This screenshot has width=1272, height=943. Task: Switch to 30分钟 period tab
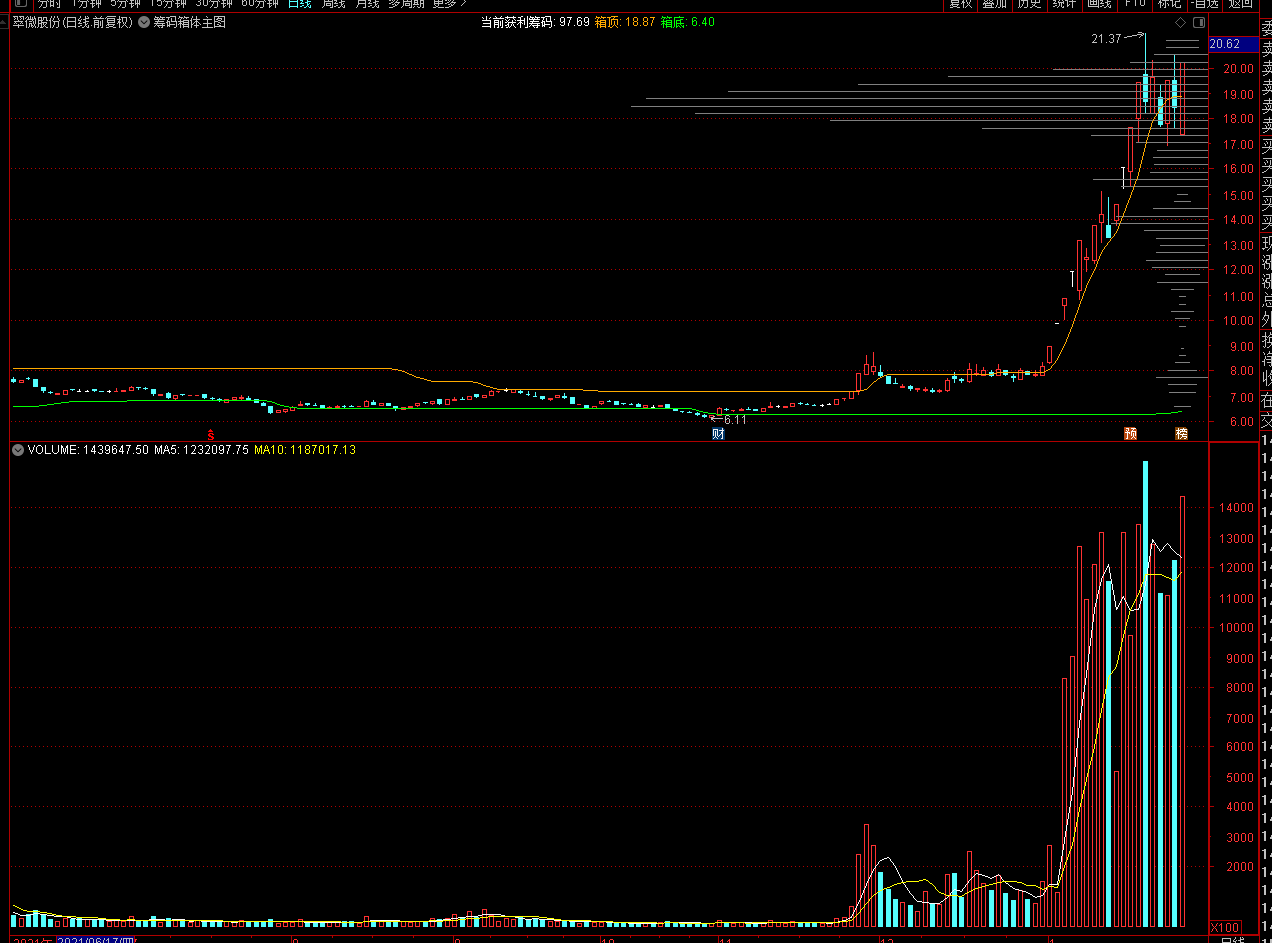coord(214,3)
